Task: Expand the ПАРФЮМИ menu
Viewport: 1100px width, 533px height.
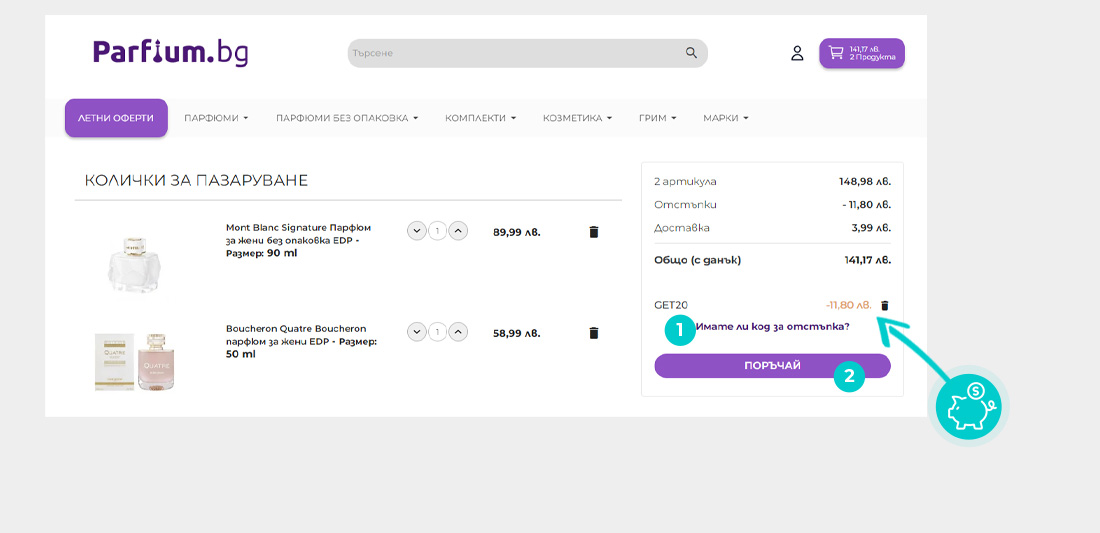Action: [216, 119]
